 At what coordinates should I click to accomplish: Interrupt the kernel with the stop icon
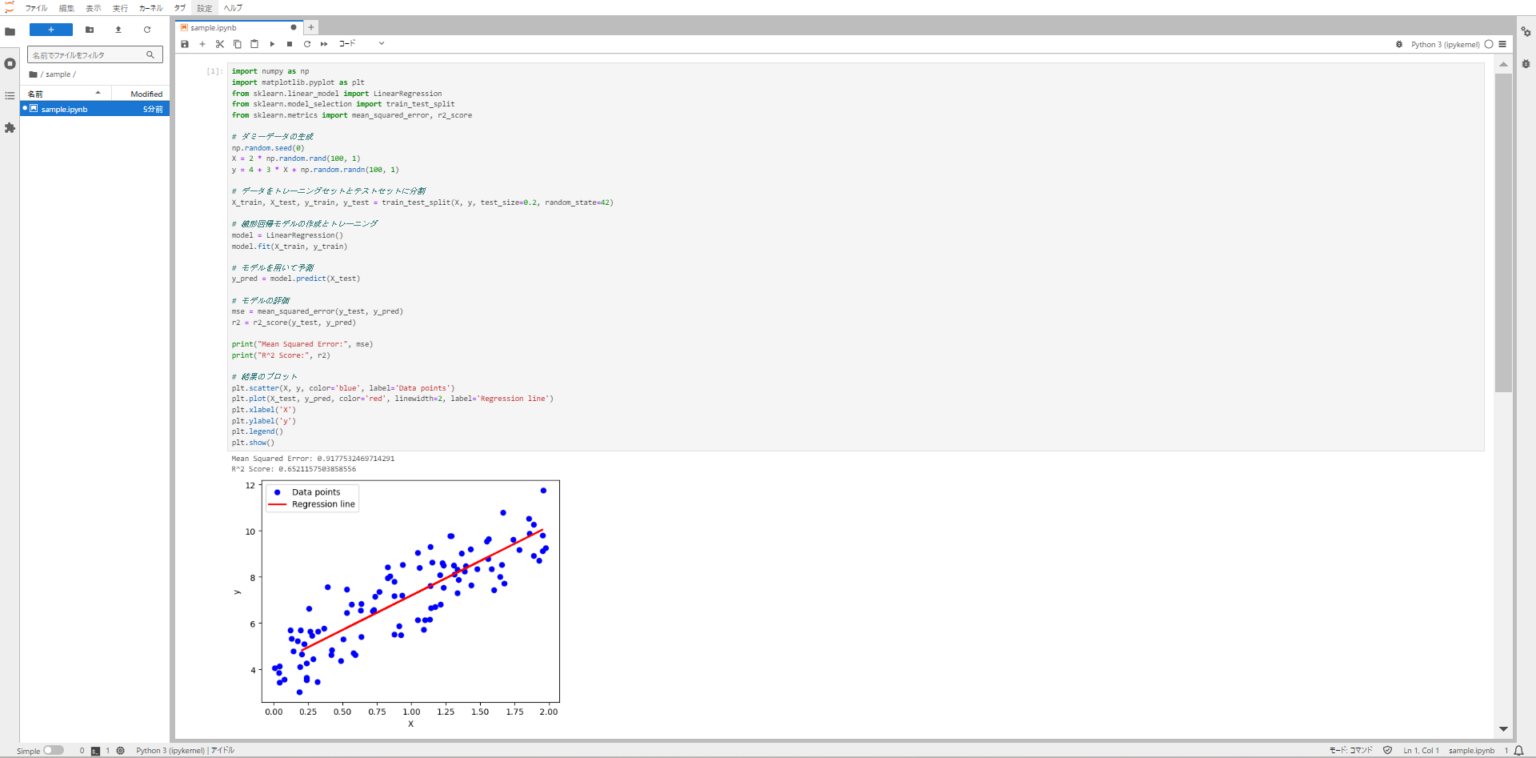click(x=289, y=44)
